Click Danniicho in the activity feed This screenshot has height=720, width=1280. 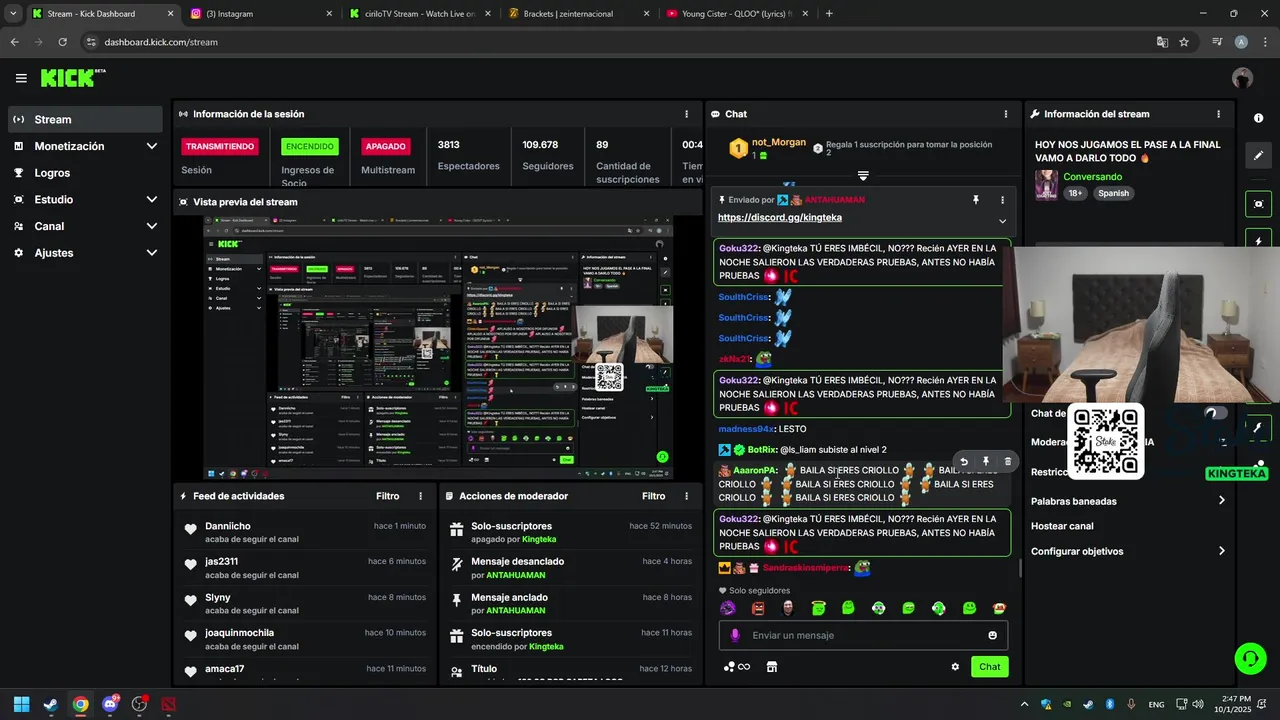(228, 526)
